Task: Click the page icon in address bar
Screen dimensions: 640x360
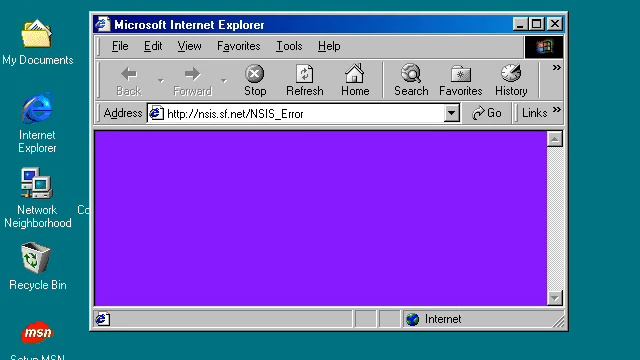Action: [x=156, y=113]
